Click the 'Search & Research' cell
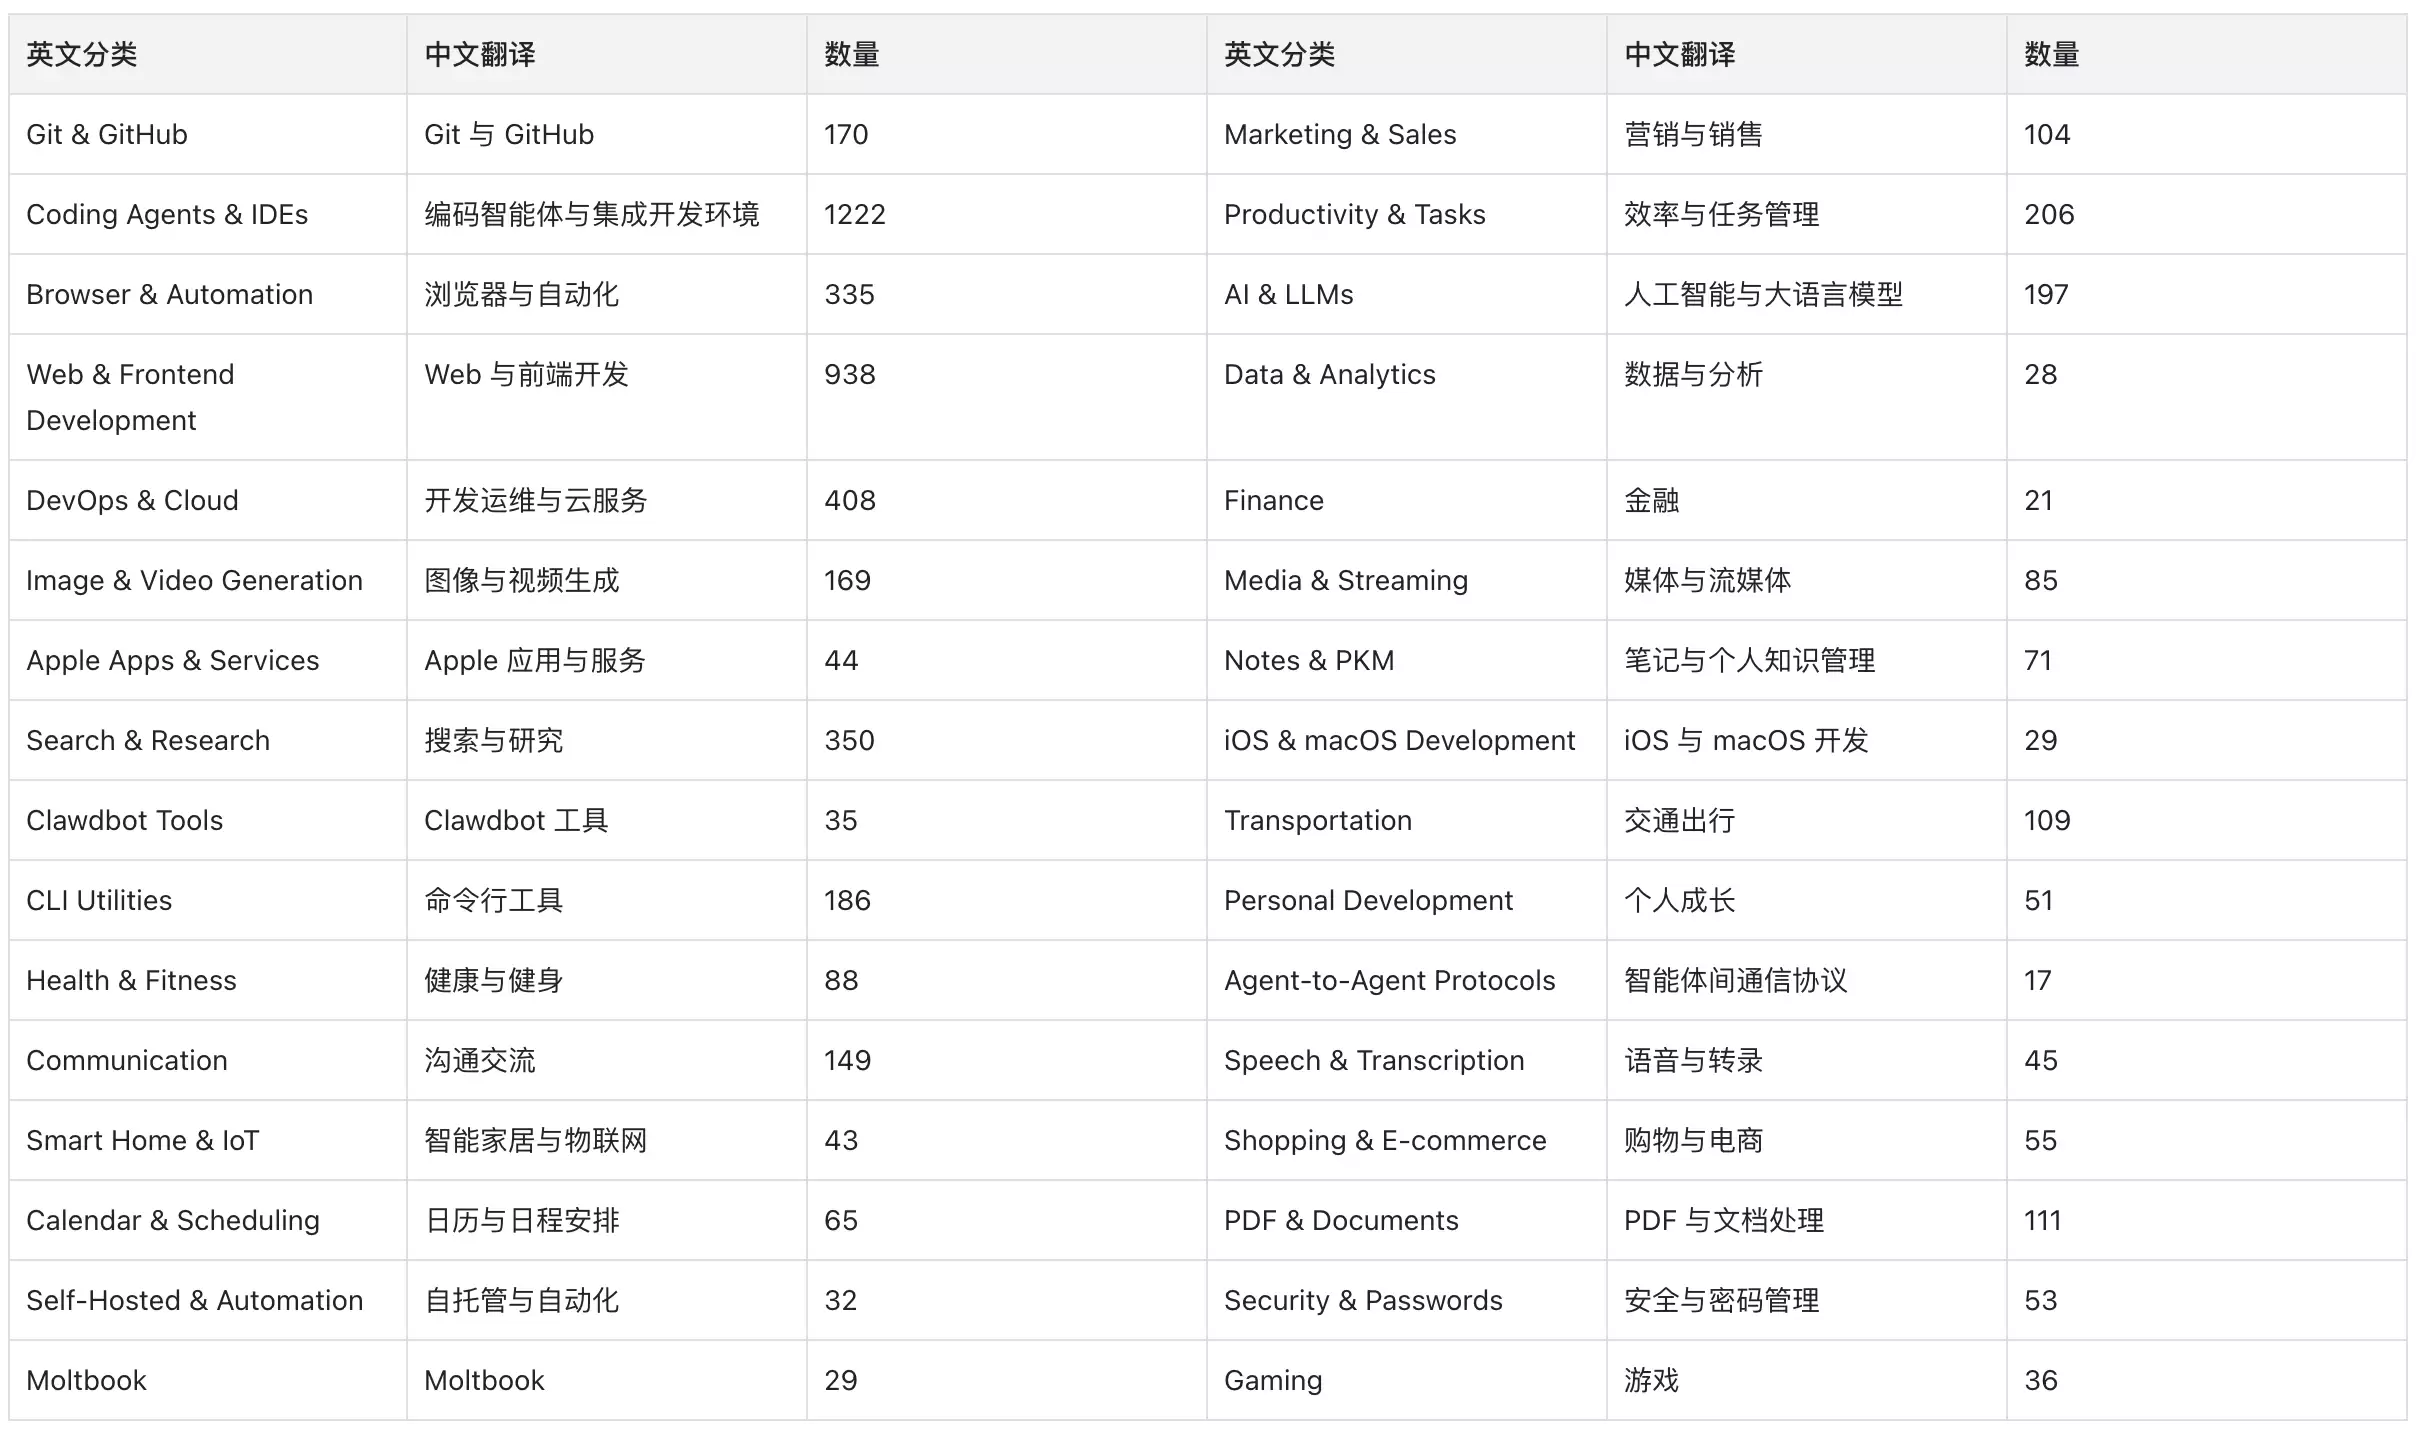 click(148, 740)
